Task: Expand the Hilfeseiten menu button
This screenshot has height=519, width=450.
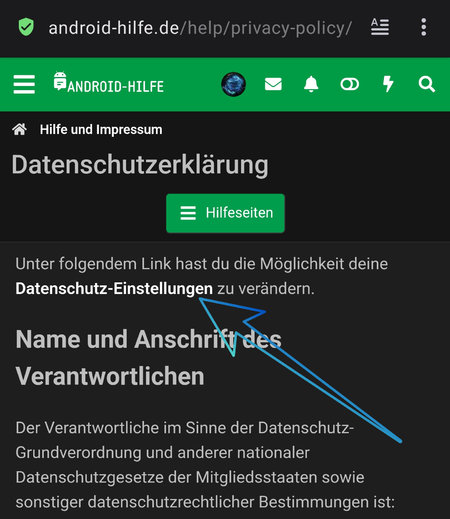Action: pos(225,213)
